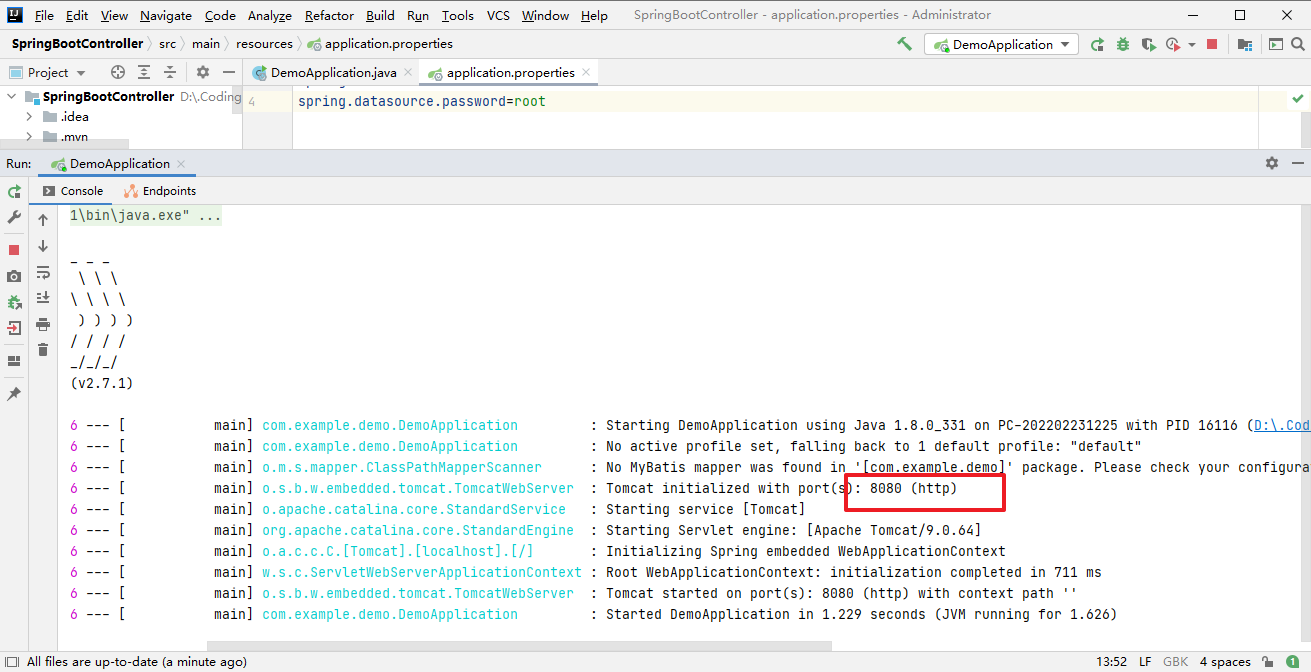Click the attach debugger icon in Run panel
Viewport: 1311px width, 672px height.
click(x=14, y=302)
